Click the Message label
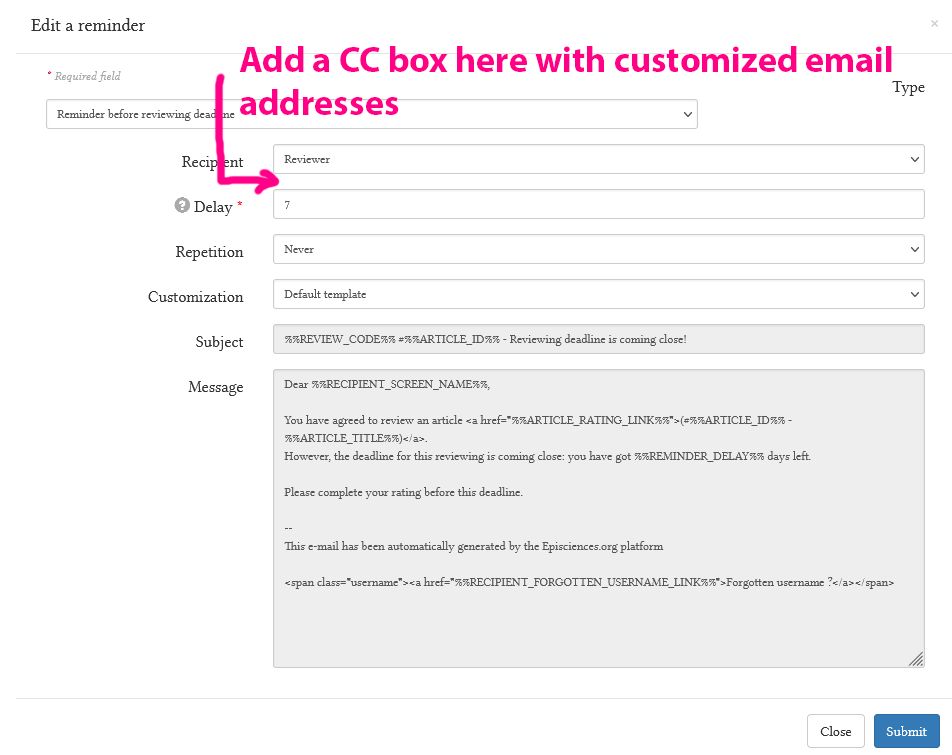 216,387
